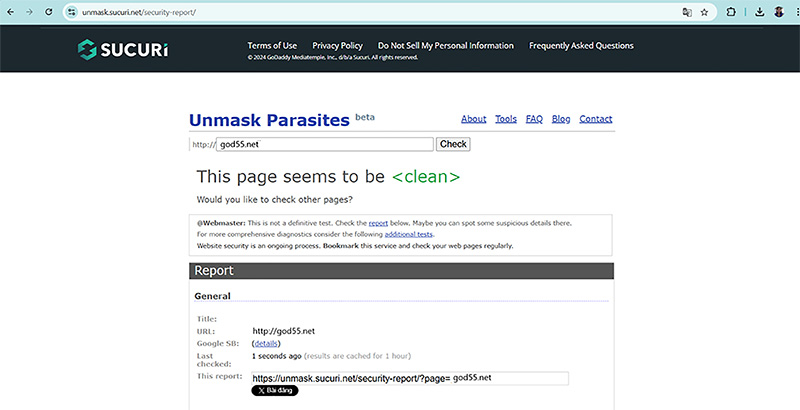Focus the browser address bar URL

click(139, 12)
